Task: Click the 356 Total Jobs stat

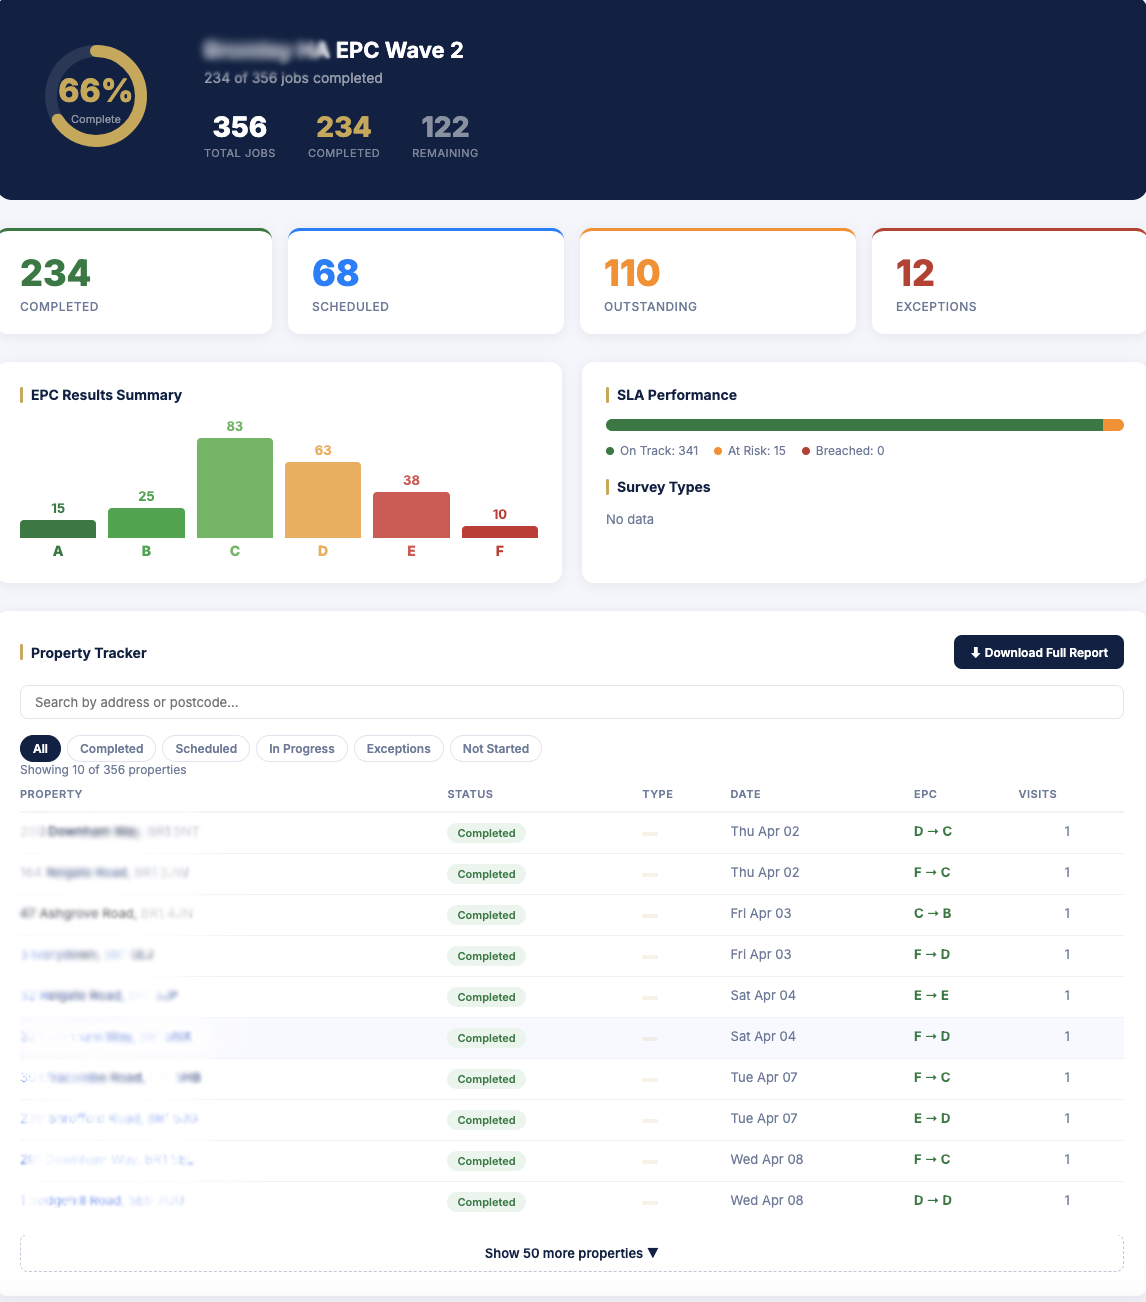Action: [240, 136]
